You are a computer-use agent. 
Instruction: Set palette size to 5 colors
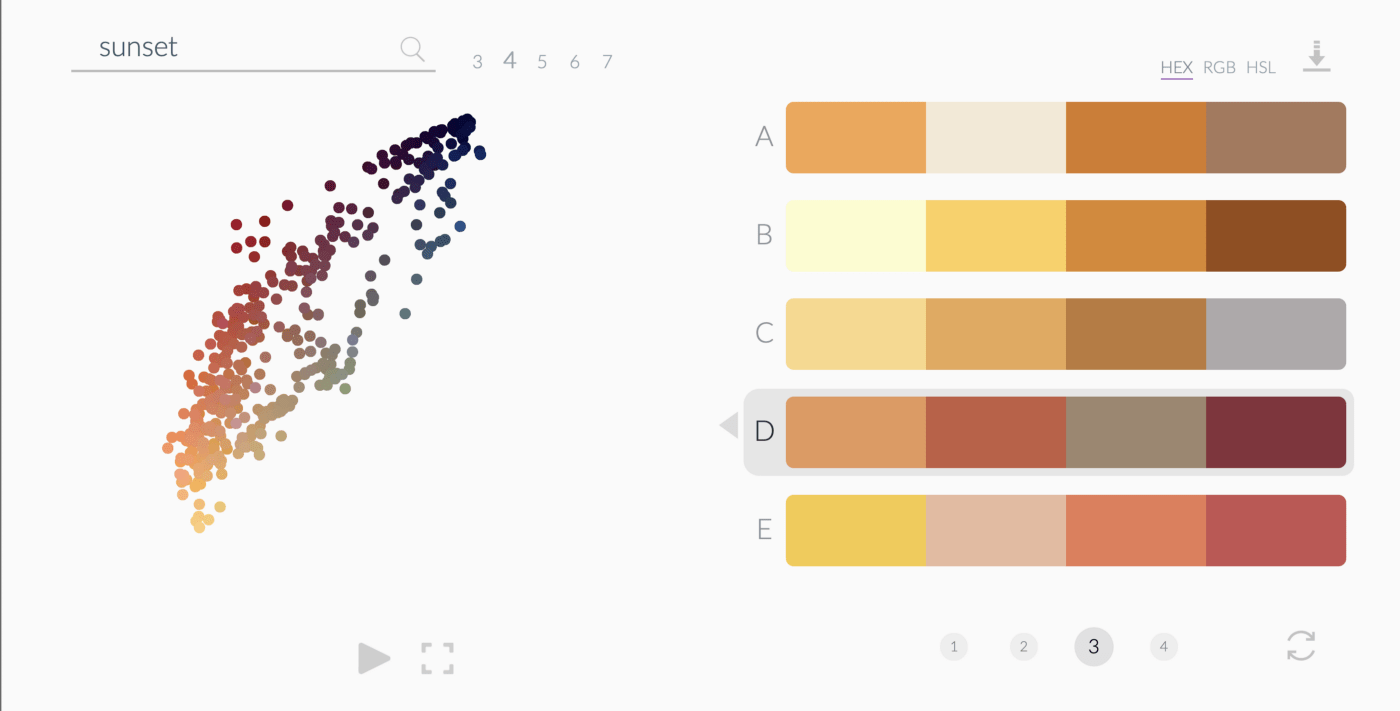click(x=542, y=61)
